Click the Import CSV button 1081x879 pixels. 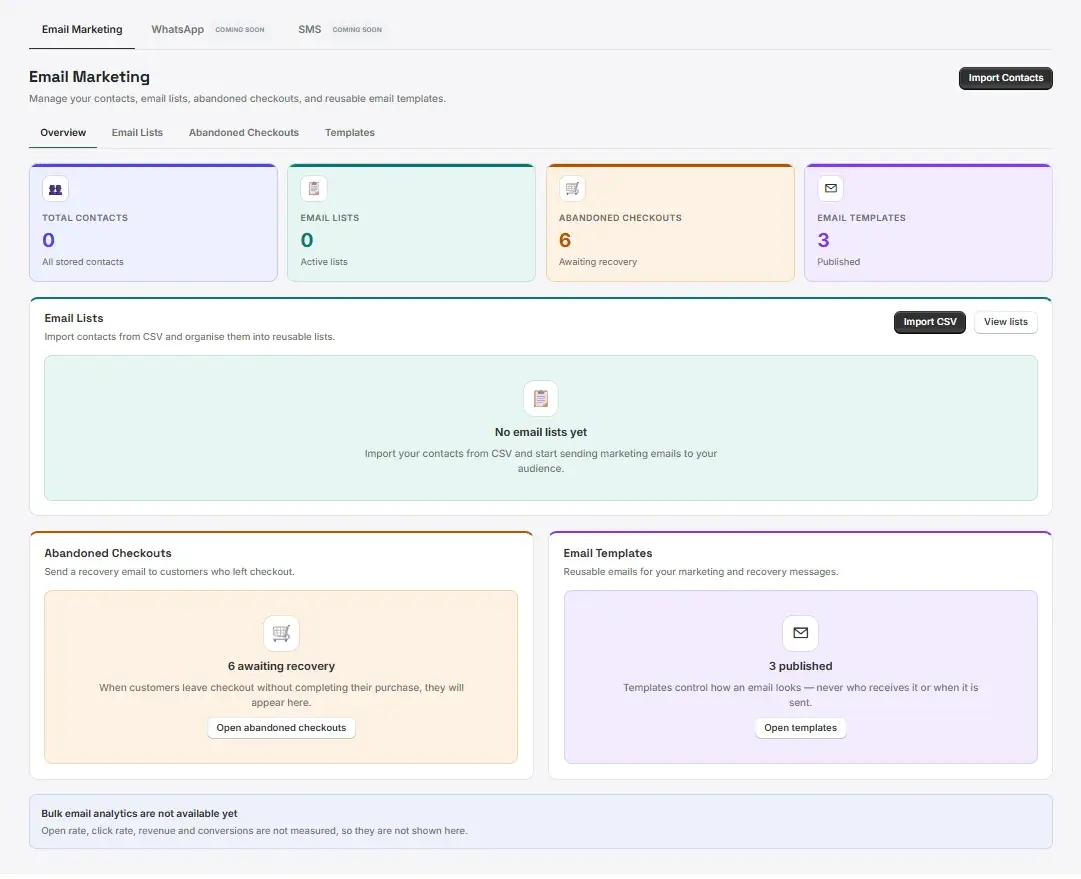click(932, 323)
